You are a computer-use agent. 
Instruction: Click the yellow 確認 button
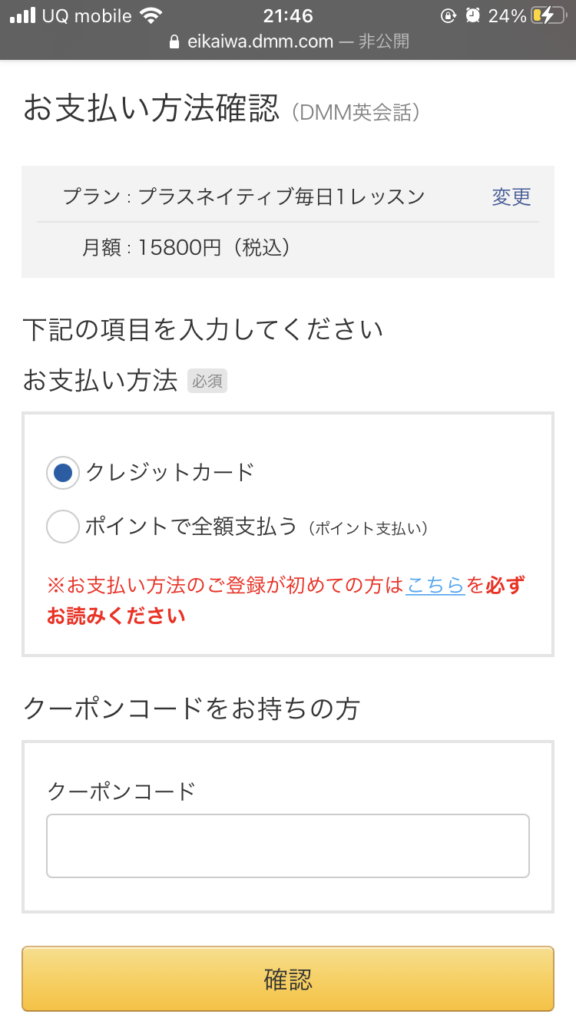click(288, 979)
